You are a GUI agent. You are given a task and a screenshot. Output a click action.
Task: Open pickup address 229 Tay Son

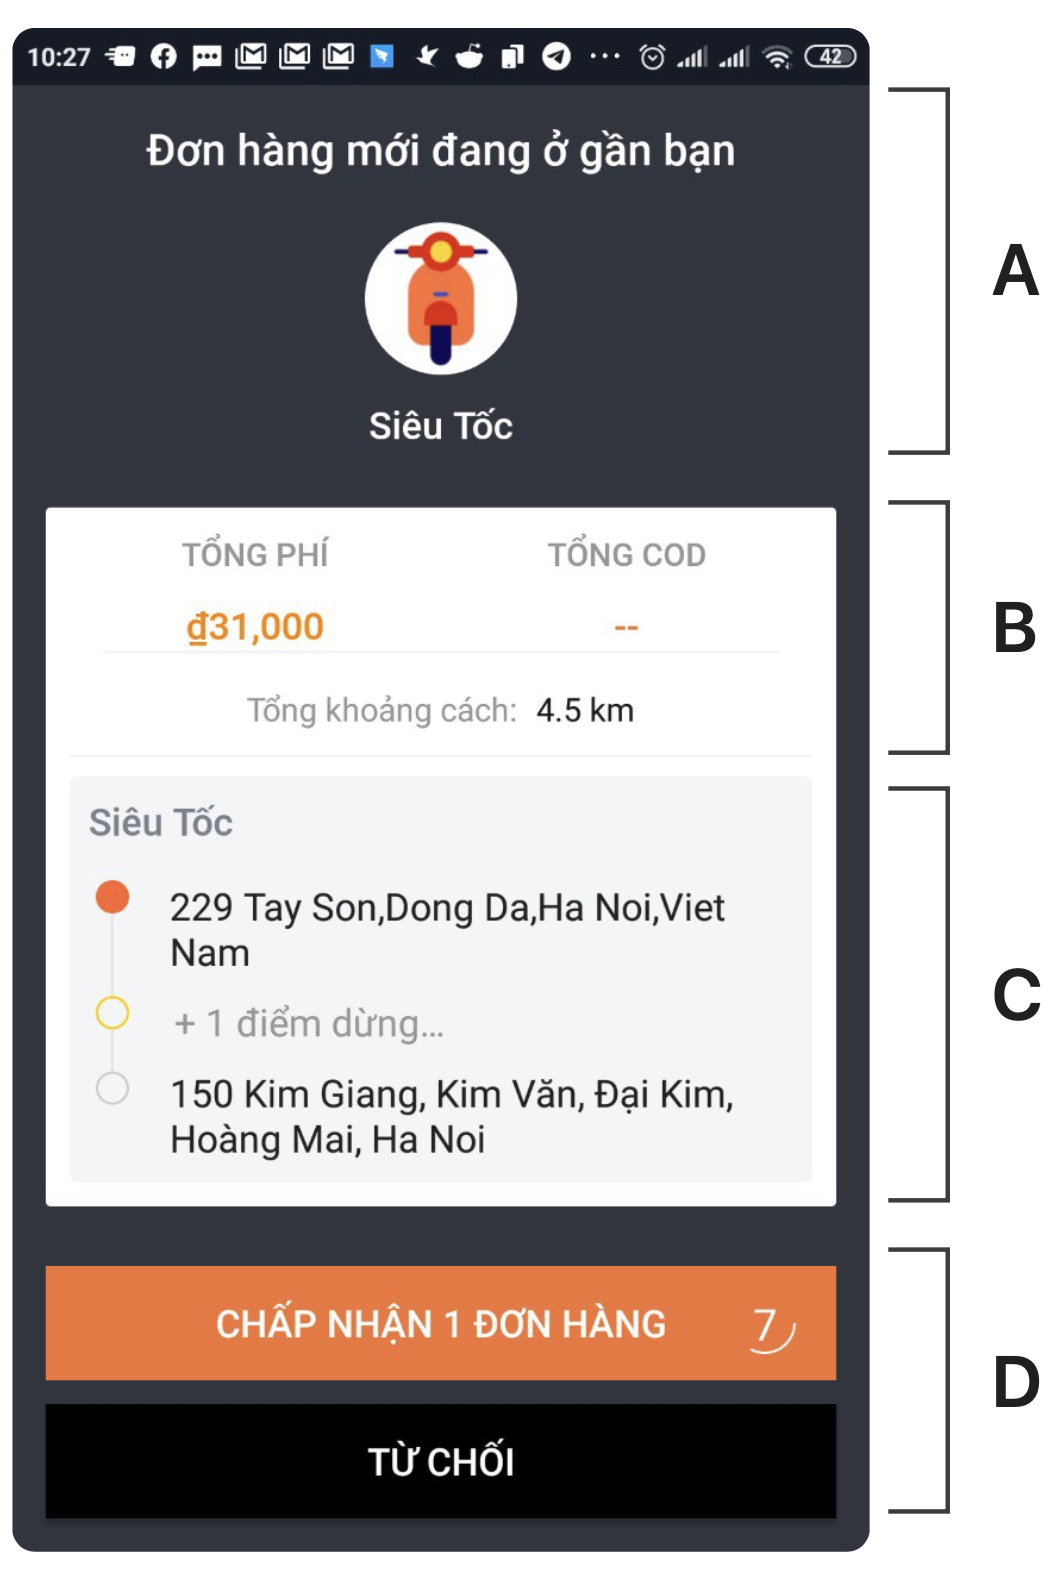coord(447,929)
